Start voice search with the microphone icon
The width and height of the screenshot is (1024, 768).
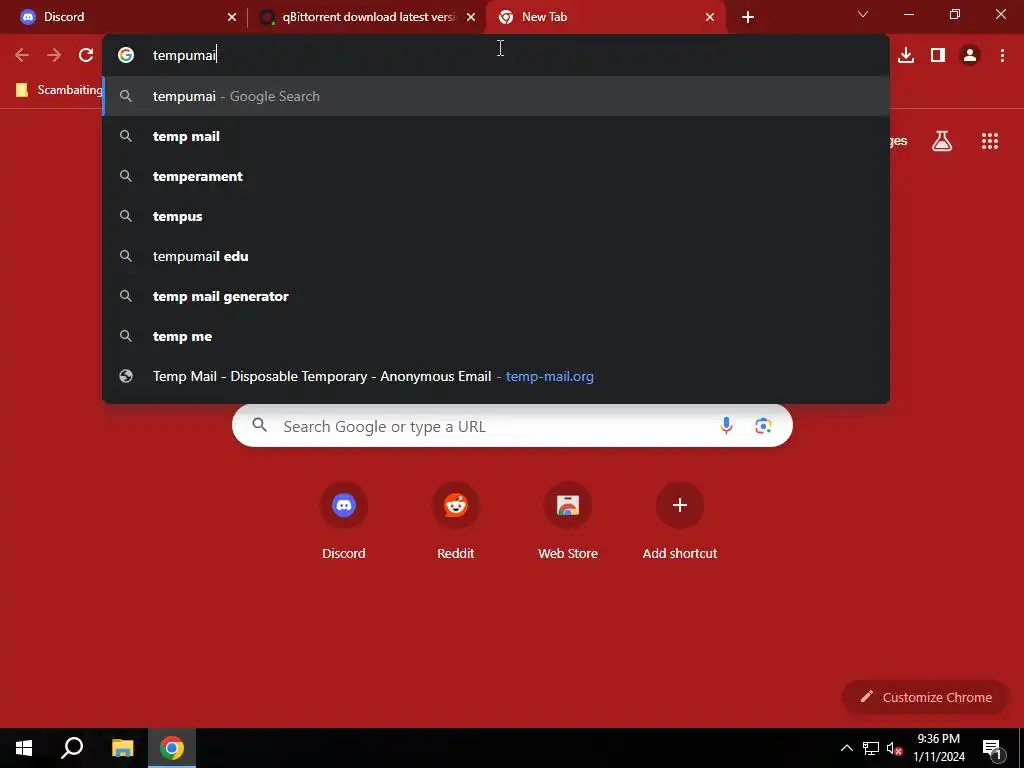pos(726,426)
